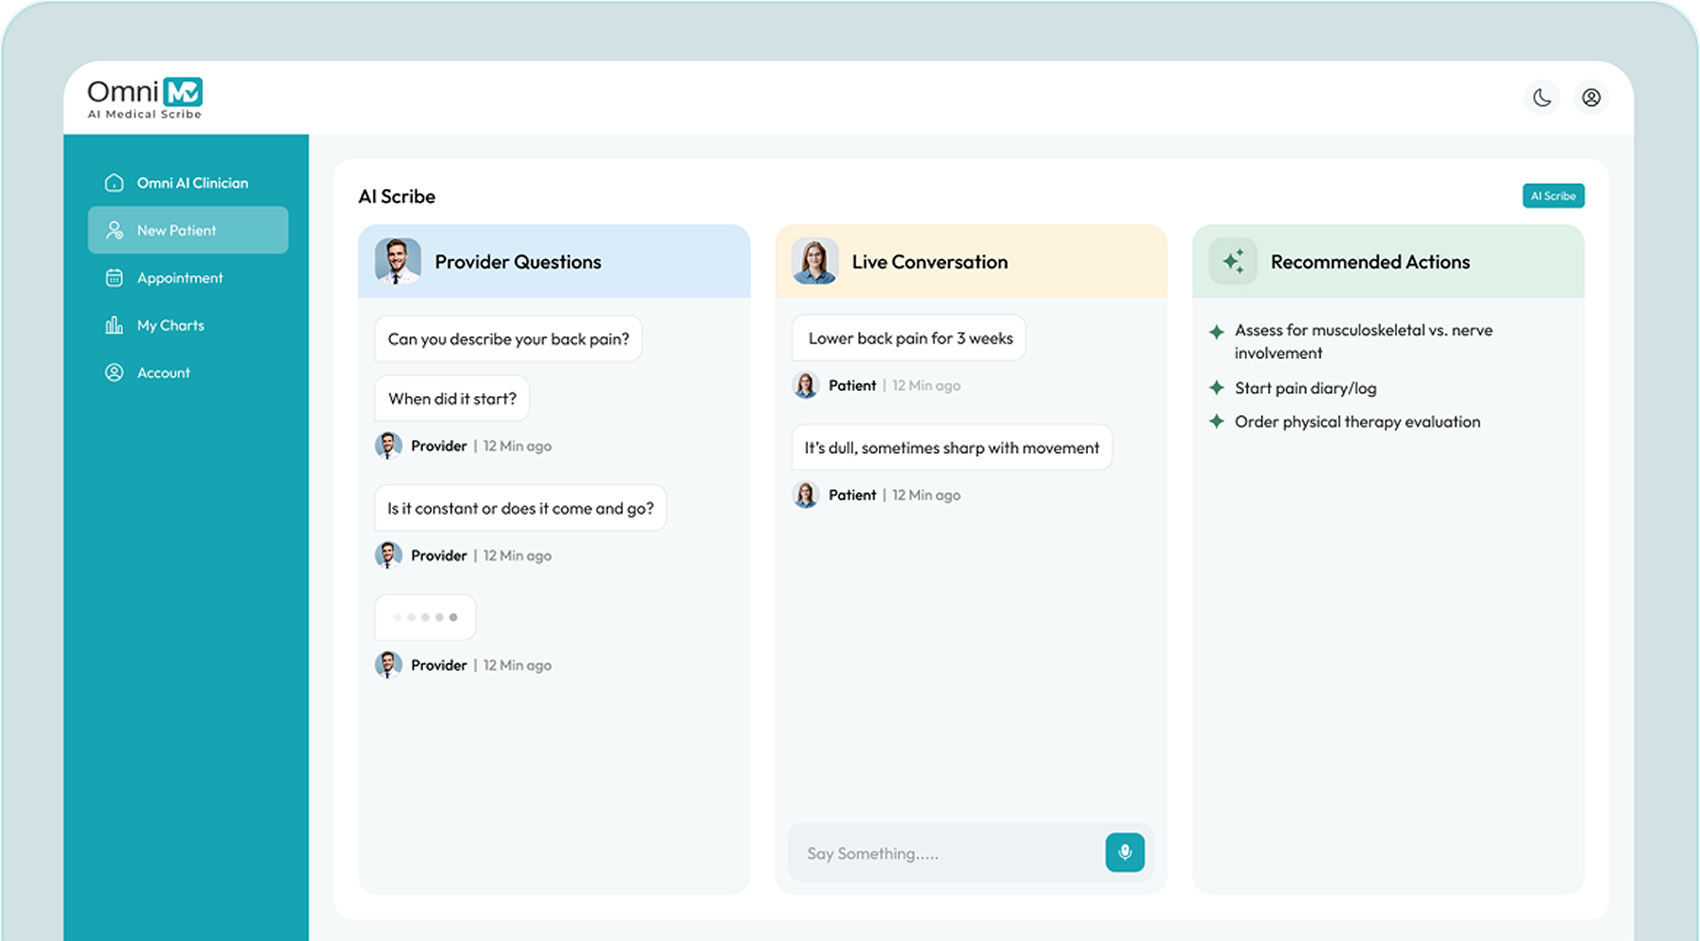Select the 'Can you describe your back pain?' message

coord(508,339)
